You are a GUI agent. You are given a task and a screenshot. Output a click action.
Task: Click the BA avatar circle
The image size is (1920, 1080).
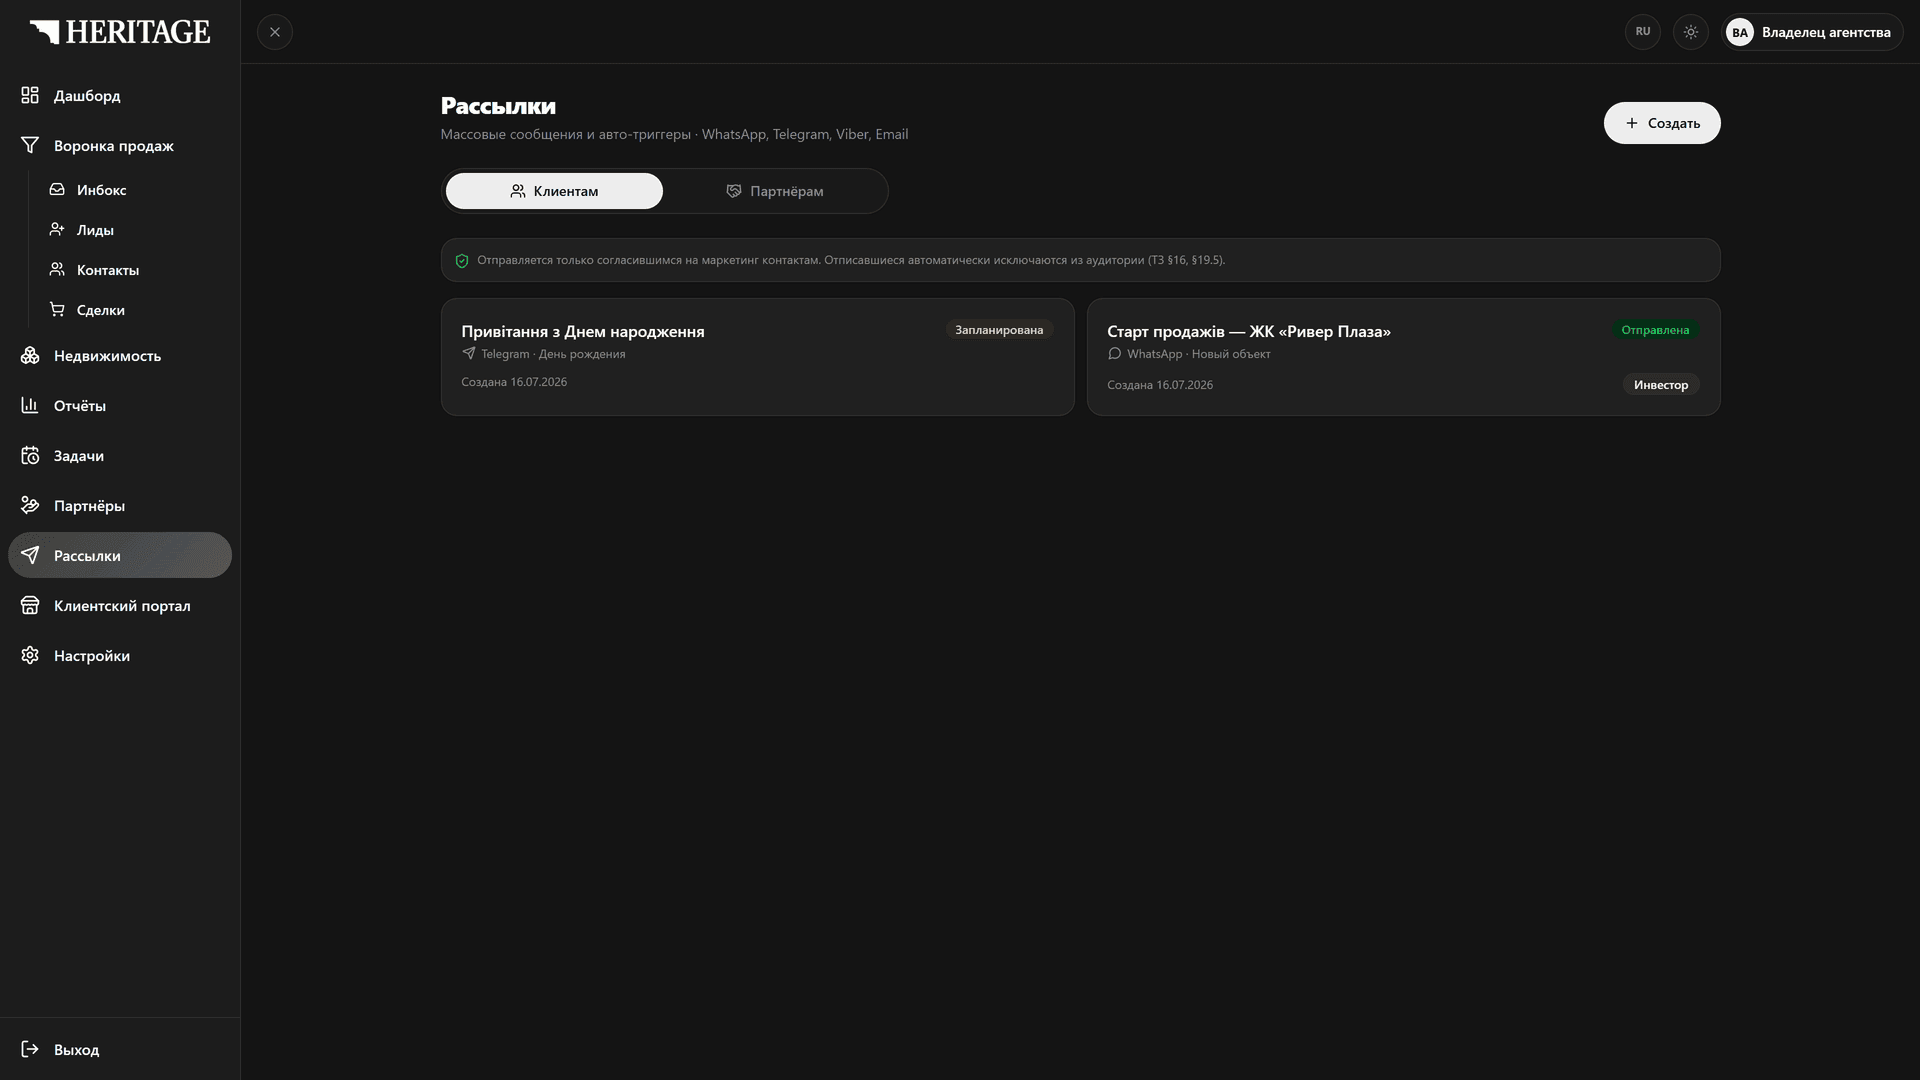[x=1740, y=32]
